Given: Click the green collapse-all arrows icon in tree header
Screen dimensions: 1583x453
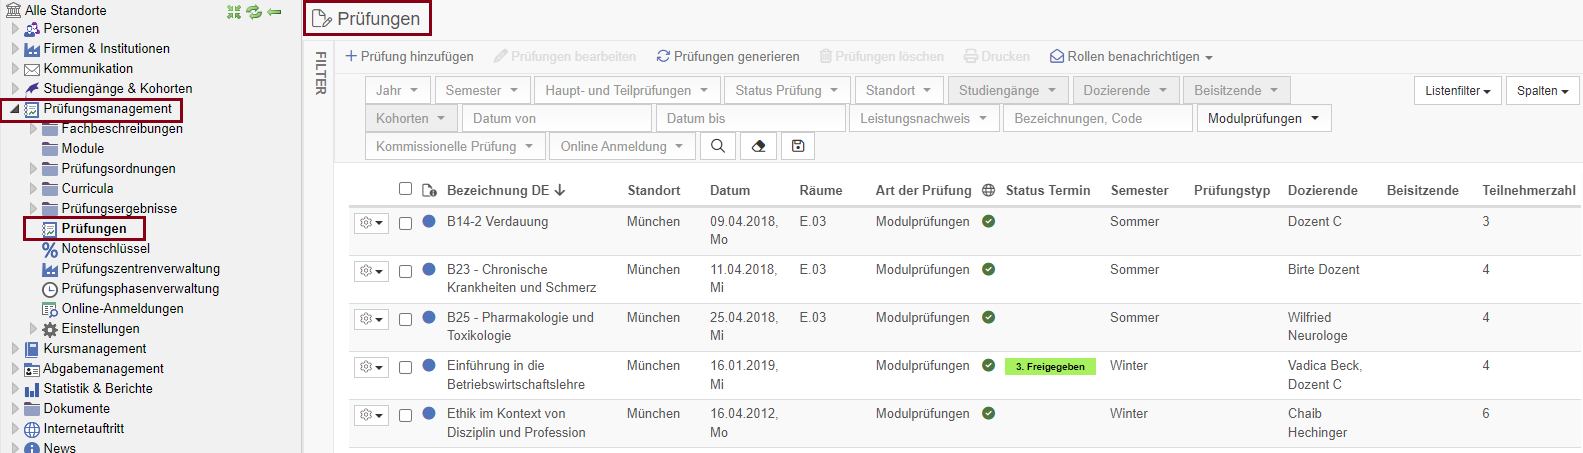Looking at the screenshot, I should point(234,11).
